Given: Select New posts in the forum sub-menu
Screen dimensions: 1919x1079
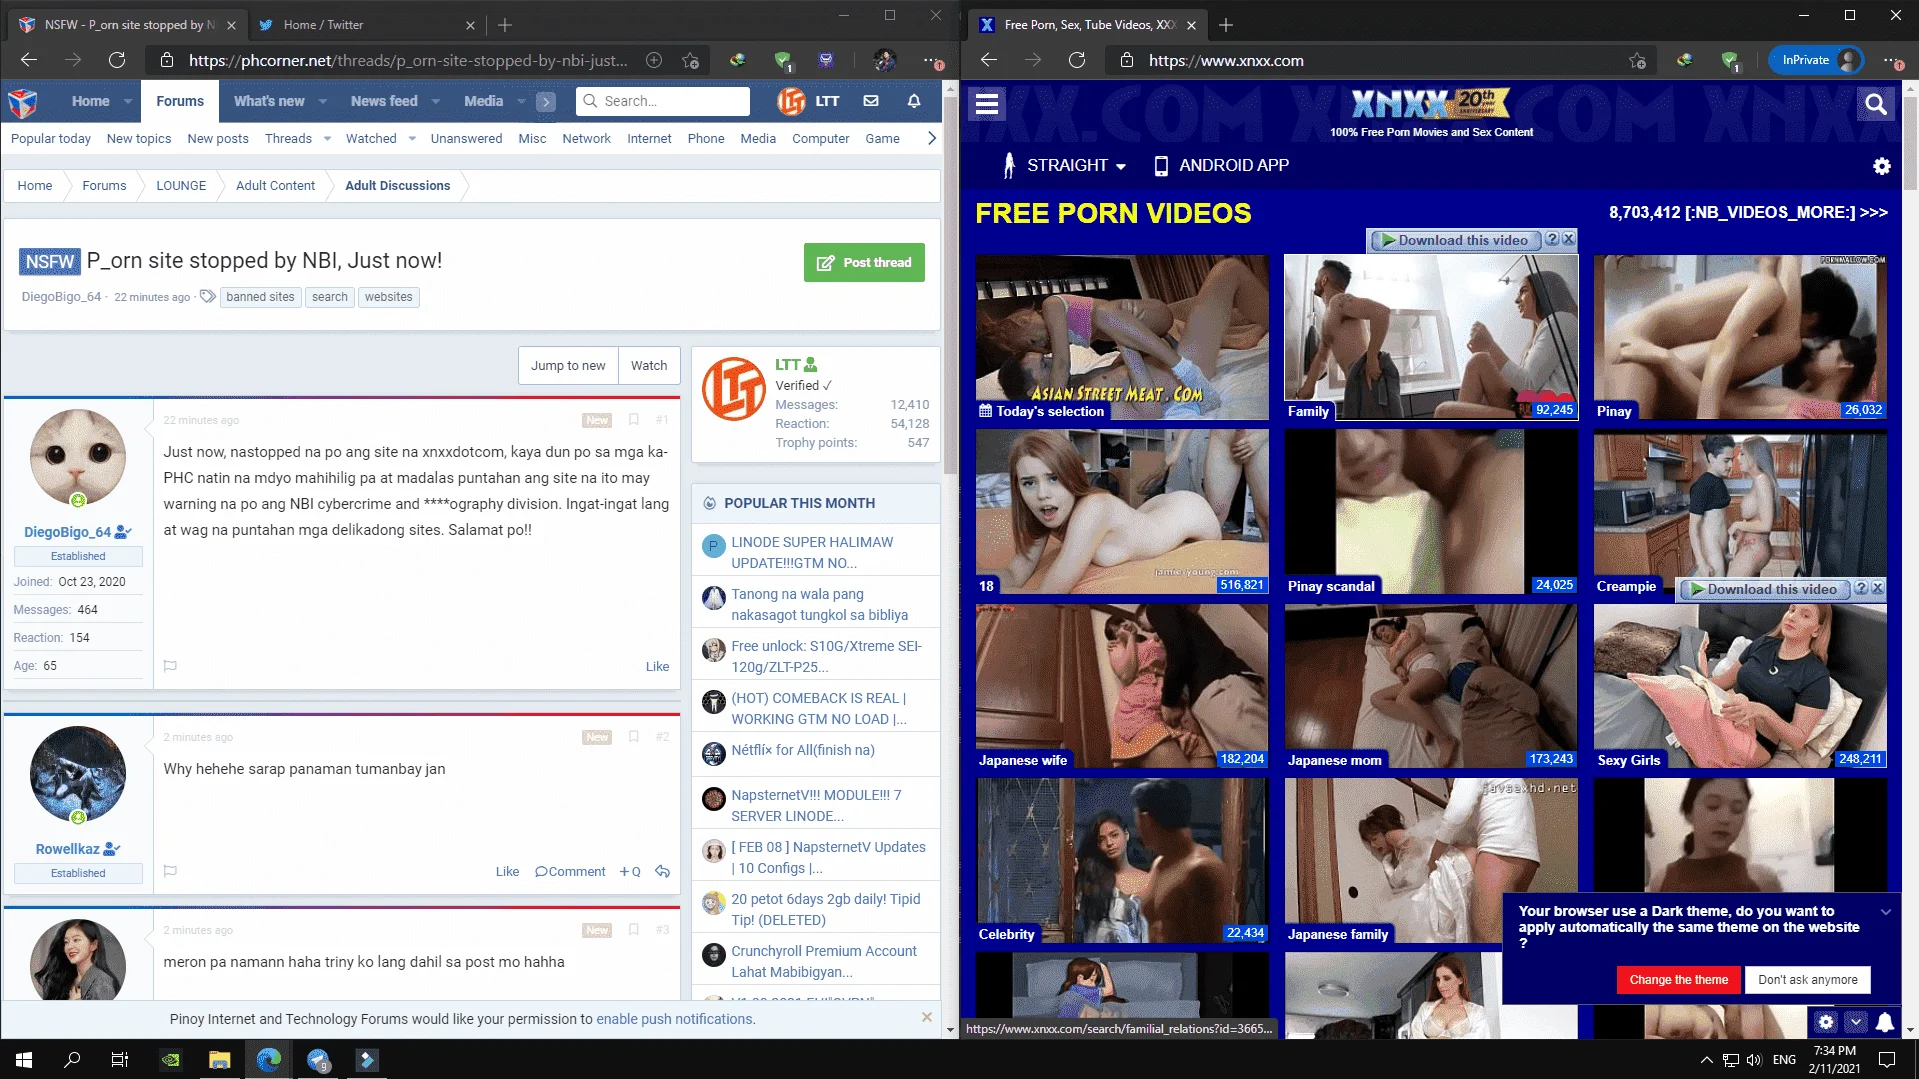Looking at the screenshot, I should (218, 139).
